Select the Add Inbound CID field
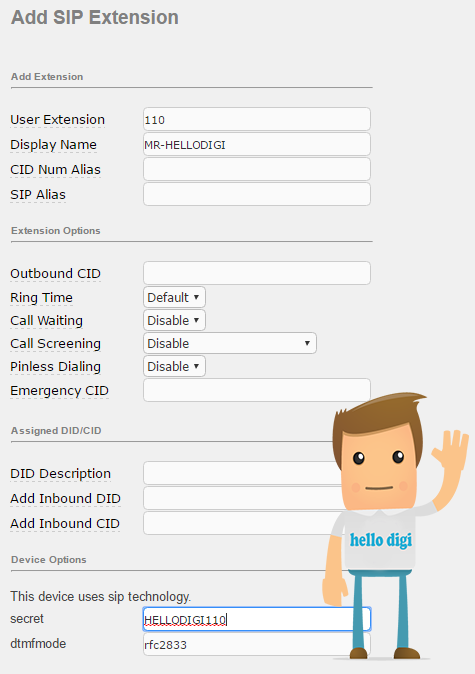475x674 pixels. (243, 523)
